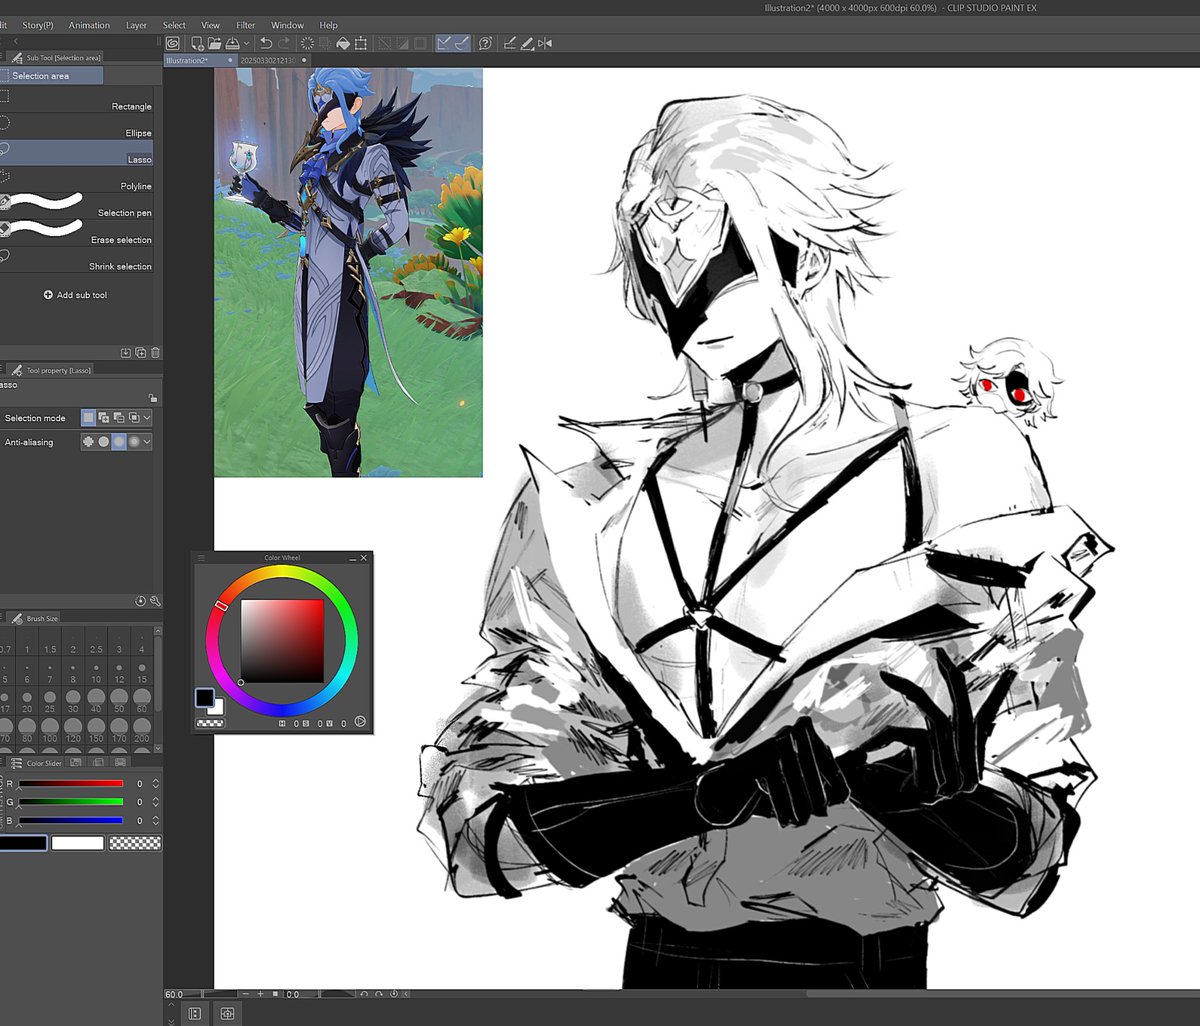
Task: Click the red R color slider
Action: [x=71, y=783]
